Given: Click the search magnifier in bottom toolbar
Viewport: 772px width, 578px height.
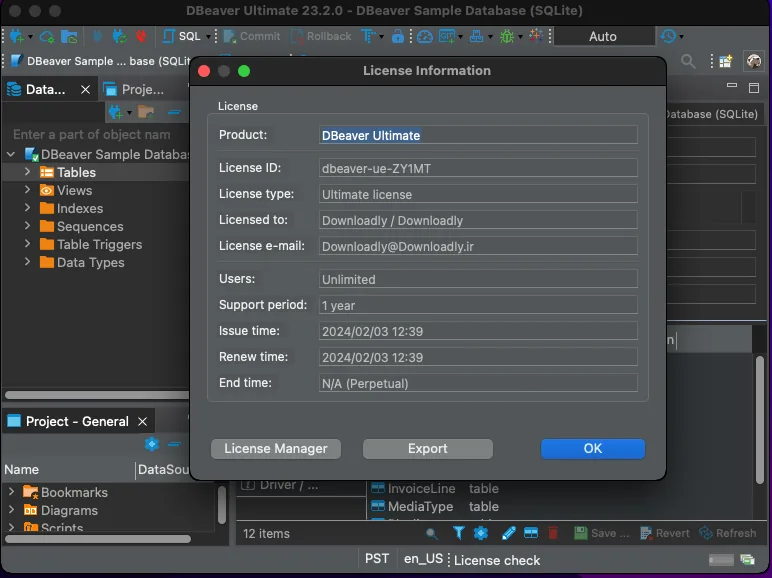Looking at the screenshot, I should point(432,533).
